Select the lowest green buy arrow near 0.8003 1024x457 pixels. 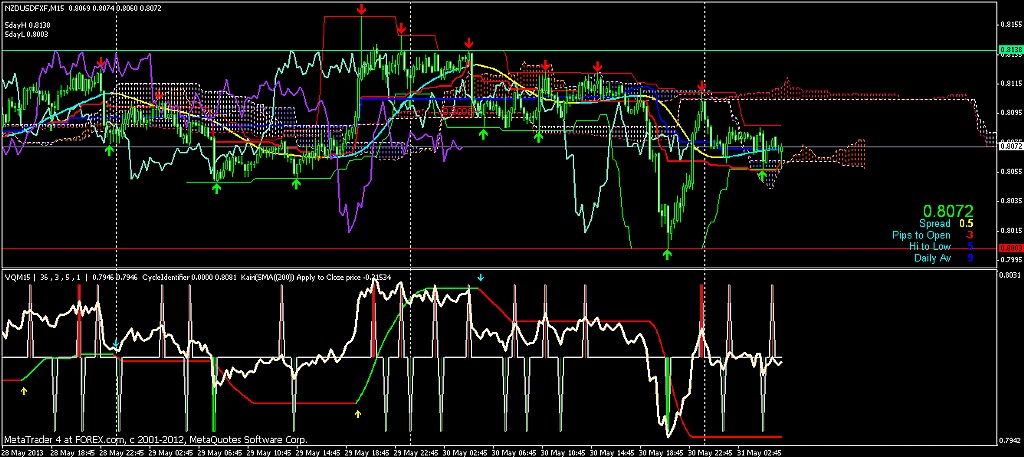tap(667, 255)
